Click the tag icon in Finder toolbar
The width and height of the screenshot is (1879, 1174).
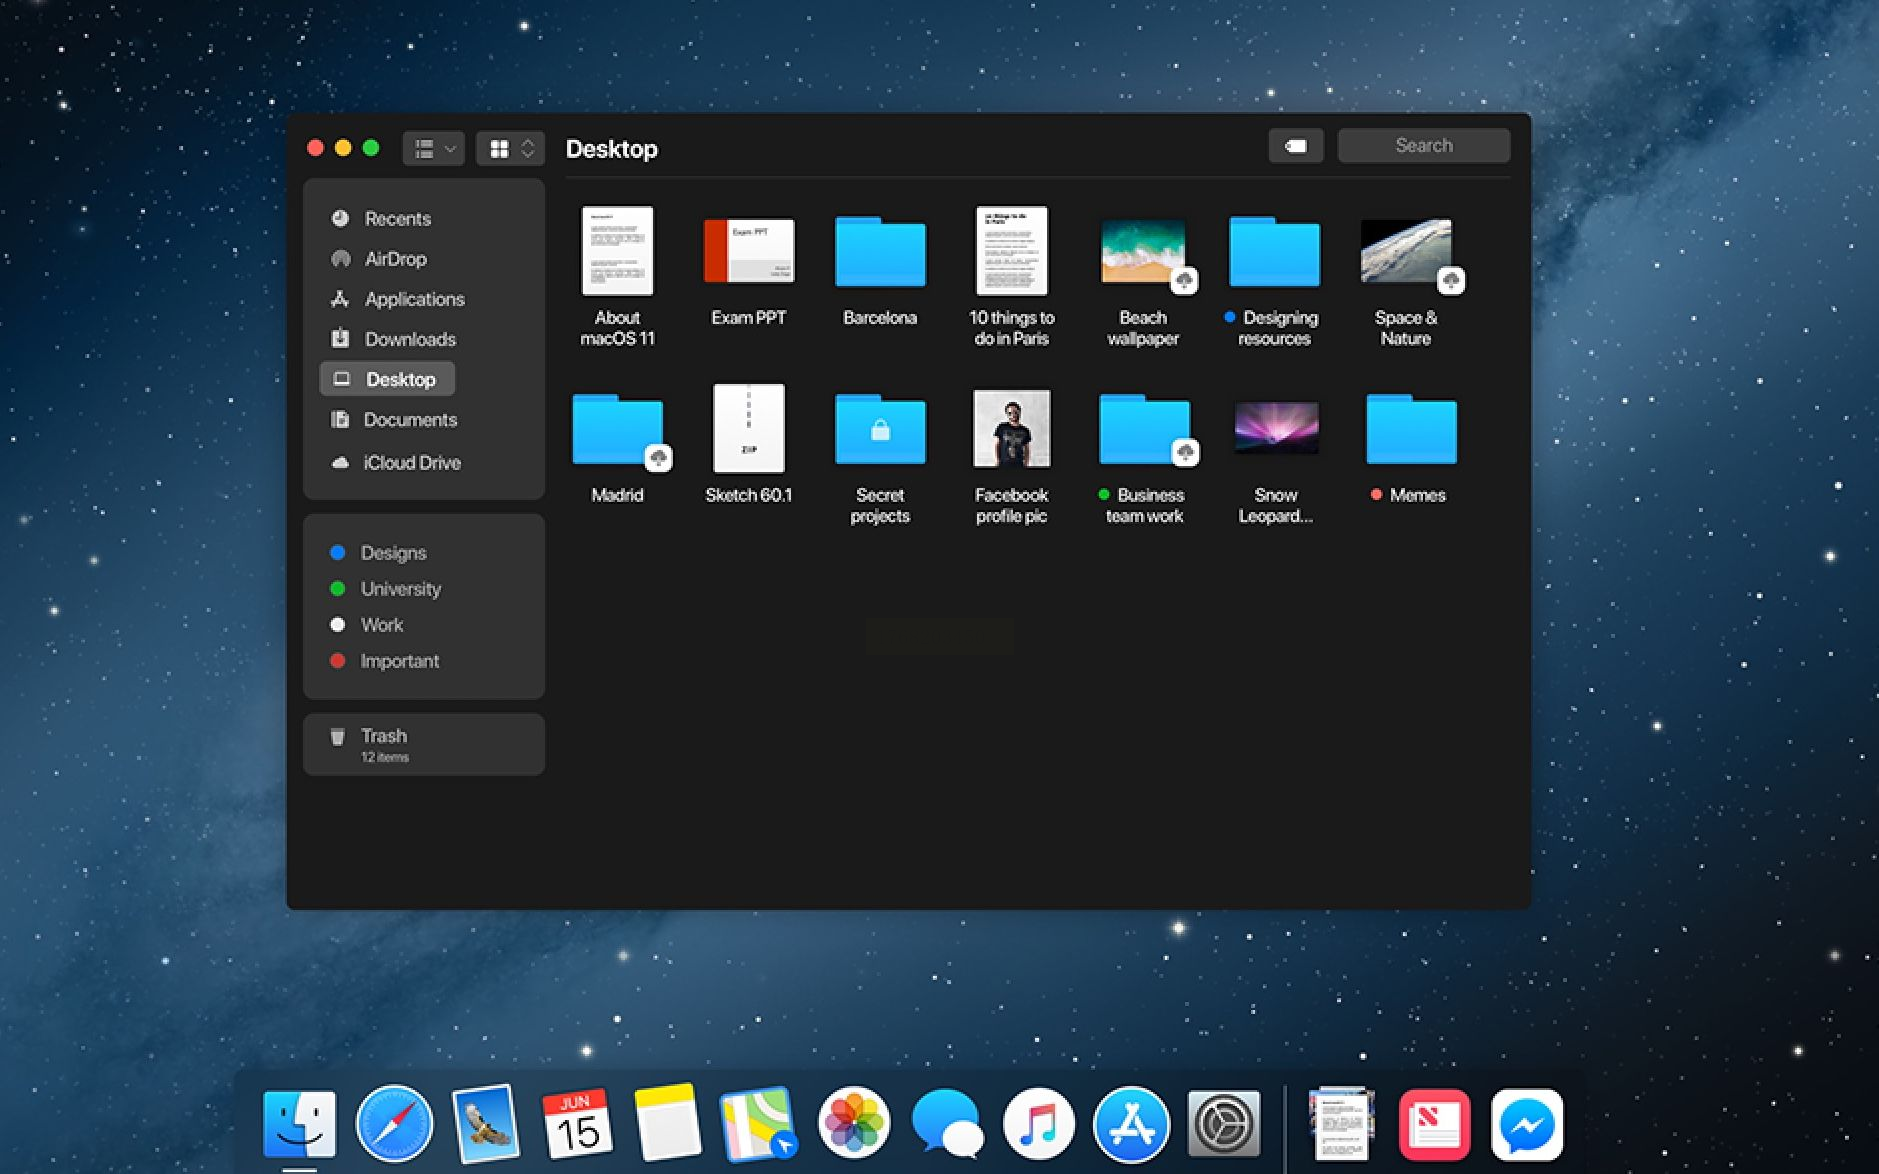click(x=1295, y=146)
